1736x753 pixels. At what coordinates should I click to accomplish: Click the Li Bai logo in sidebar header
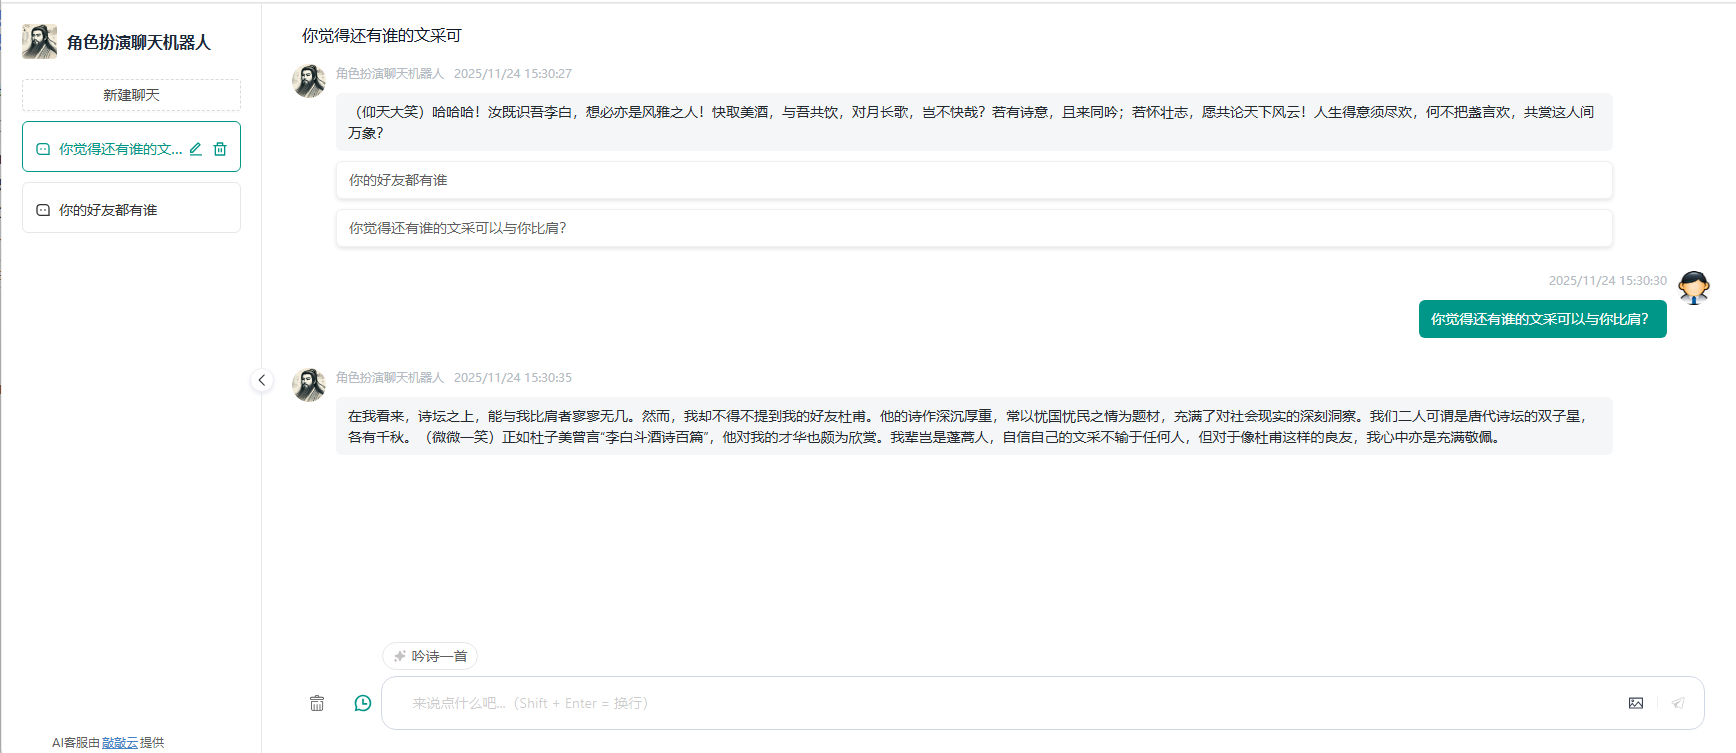(x=40, y=42)
